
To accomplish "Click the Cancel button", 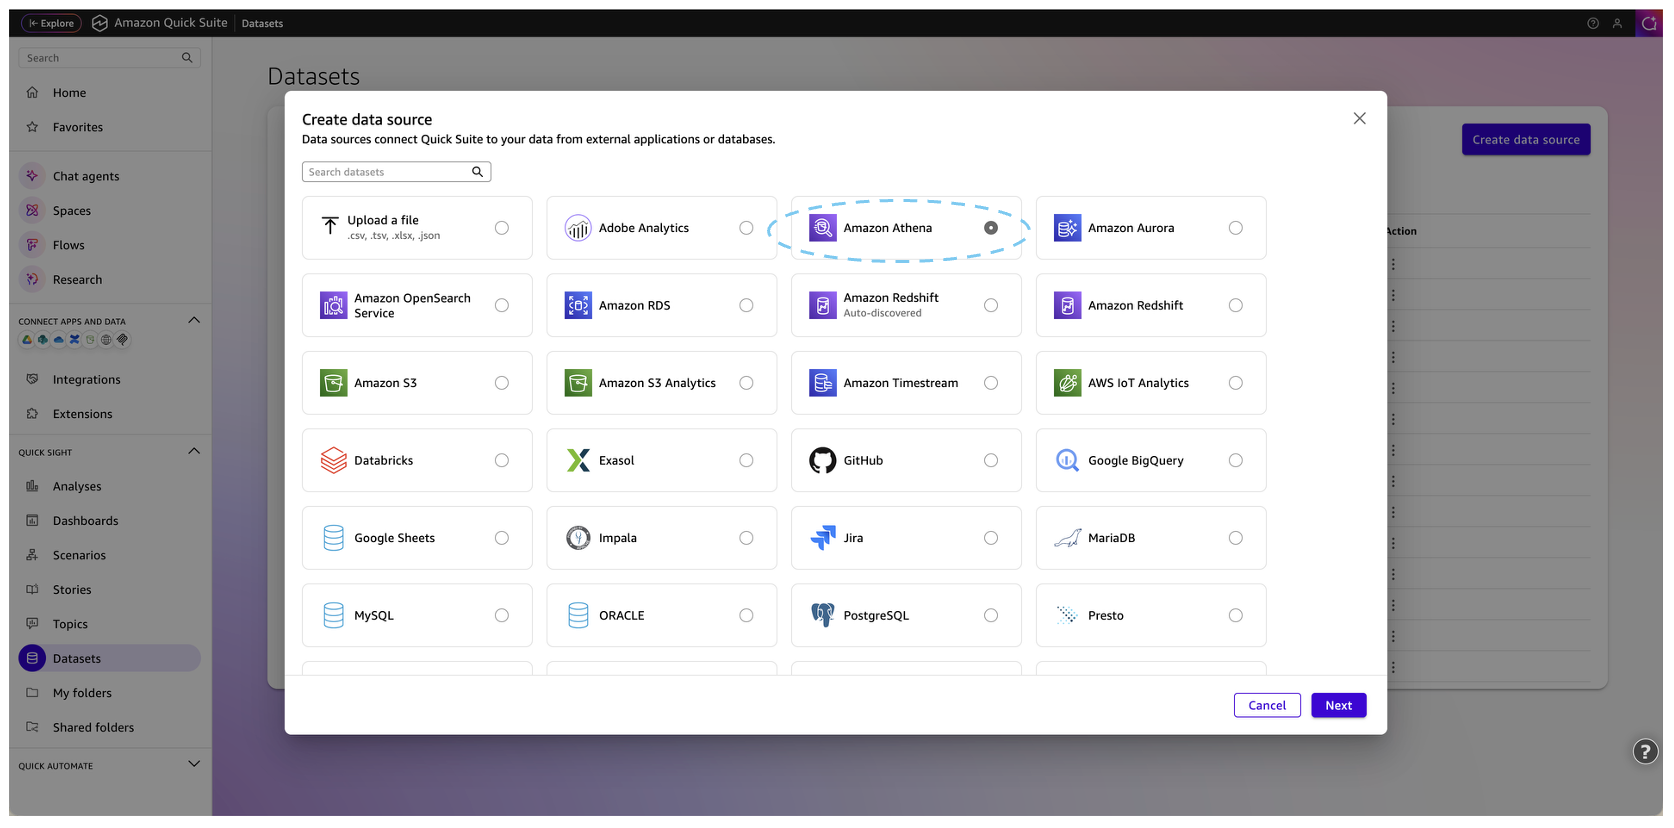I will [1267, 705].
